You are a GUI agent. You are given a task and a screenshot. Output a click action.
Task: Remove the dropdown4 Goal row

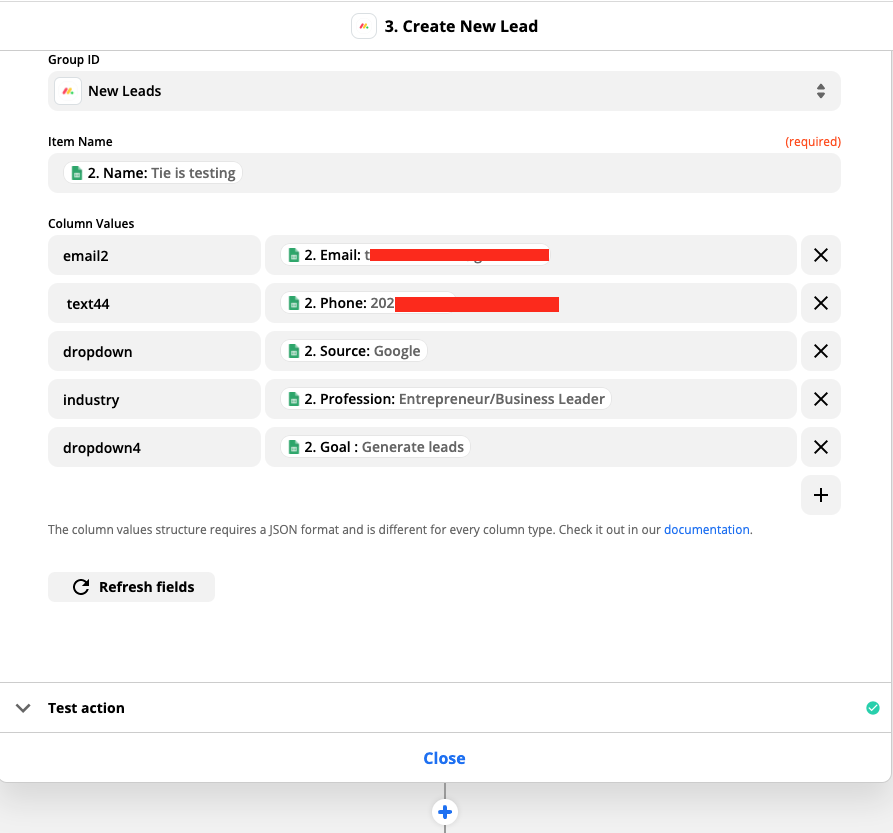click(820, 447)
